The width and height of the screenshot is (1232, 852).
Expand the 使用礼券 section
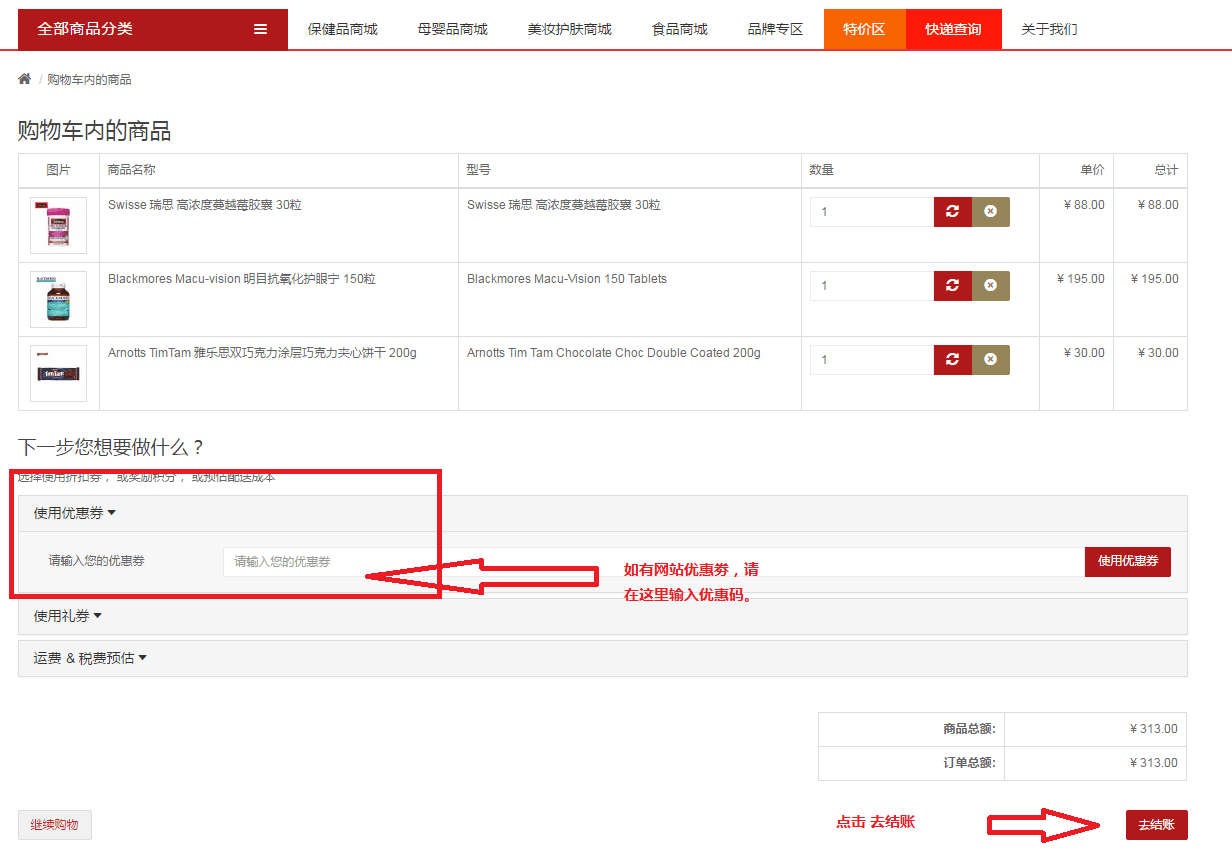coord(68,616)
